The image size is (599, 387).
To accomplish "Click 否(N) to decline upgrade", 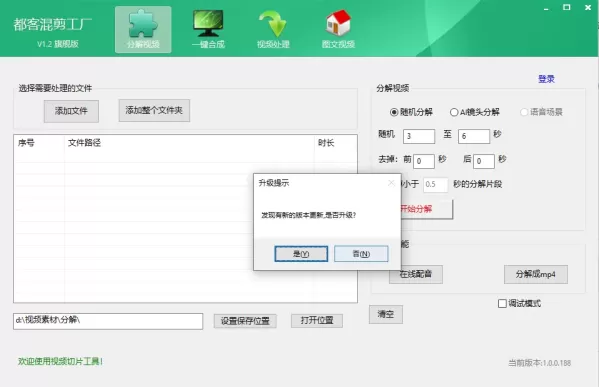I will pyautogui.click(x=361, y=254).
